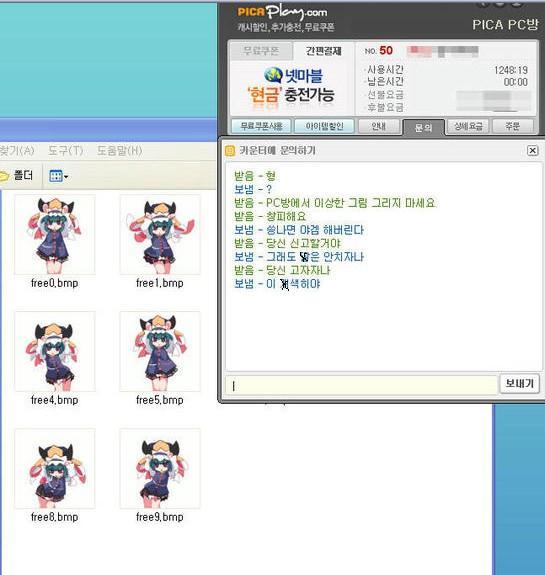This screenshot has width=545, height=575.
Task: Open the 무료쿠폰 tab
Action: point(261,51)
